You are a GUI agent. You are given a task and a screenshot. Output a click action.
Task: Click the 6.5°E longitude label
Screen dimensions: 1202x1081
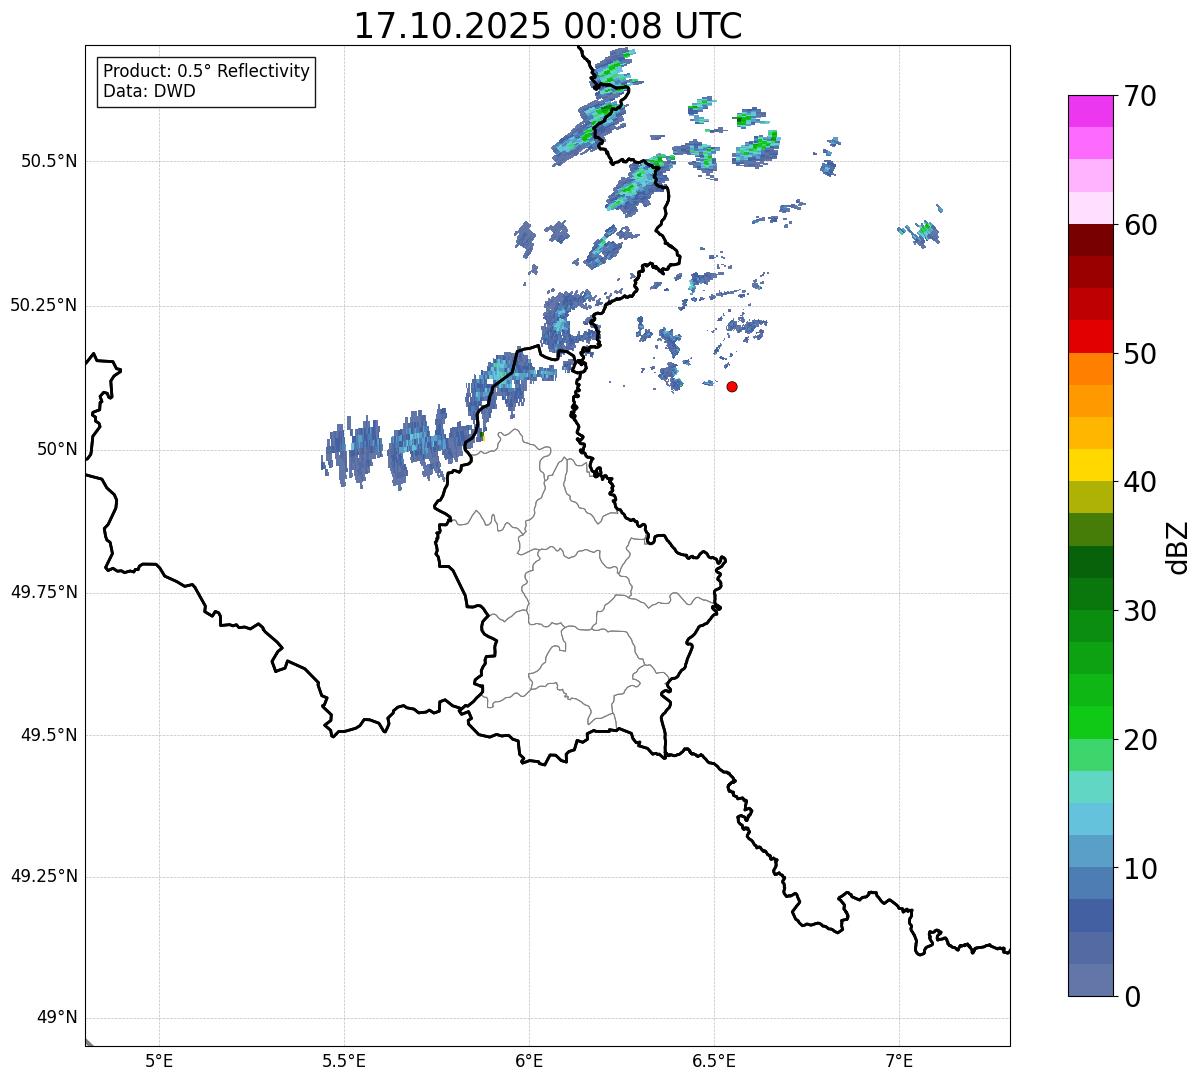714,1060
